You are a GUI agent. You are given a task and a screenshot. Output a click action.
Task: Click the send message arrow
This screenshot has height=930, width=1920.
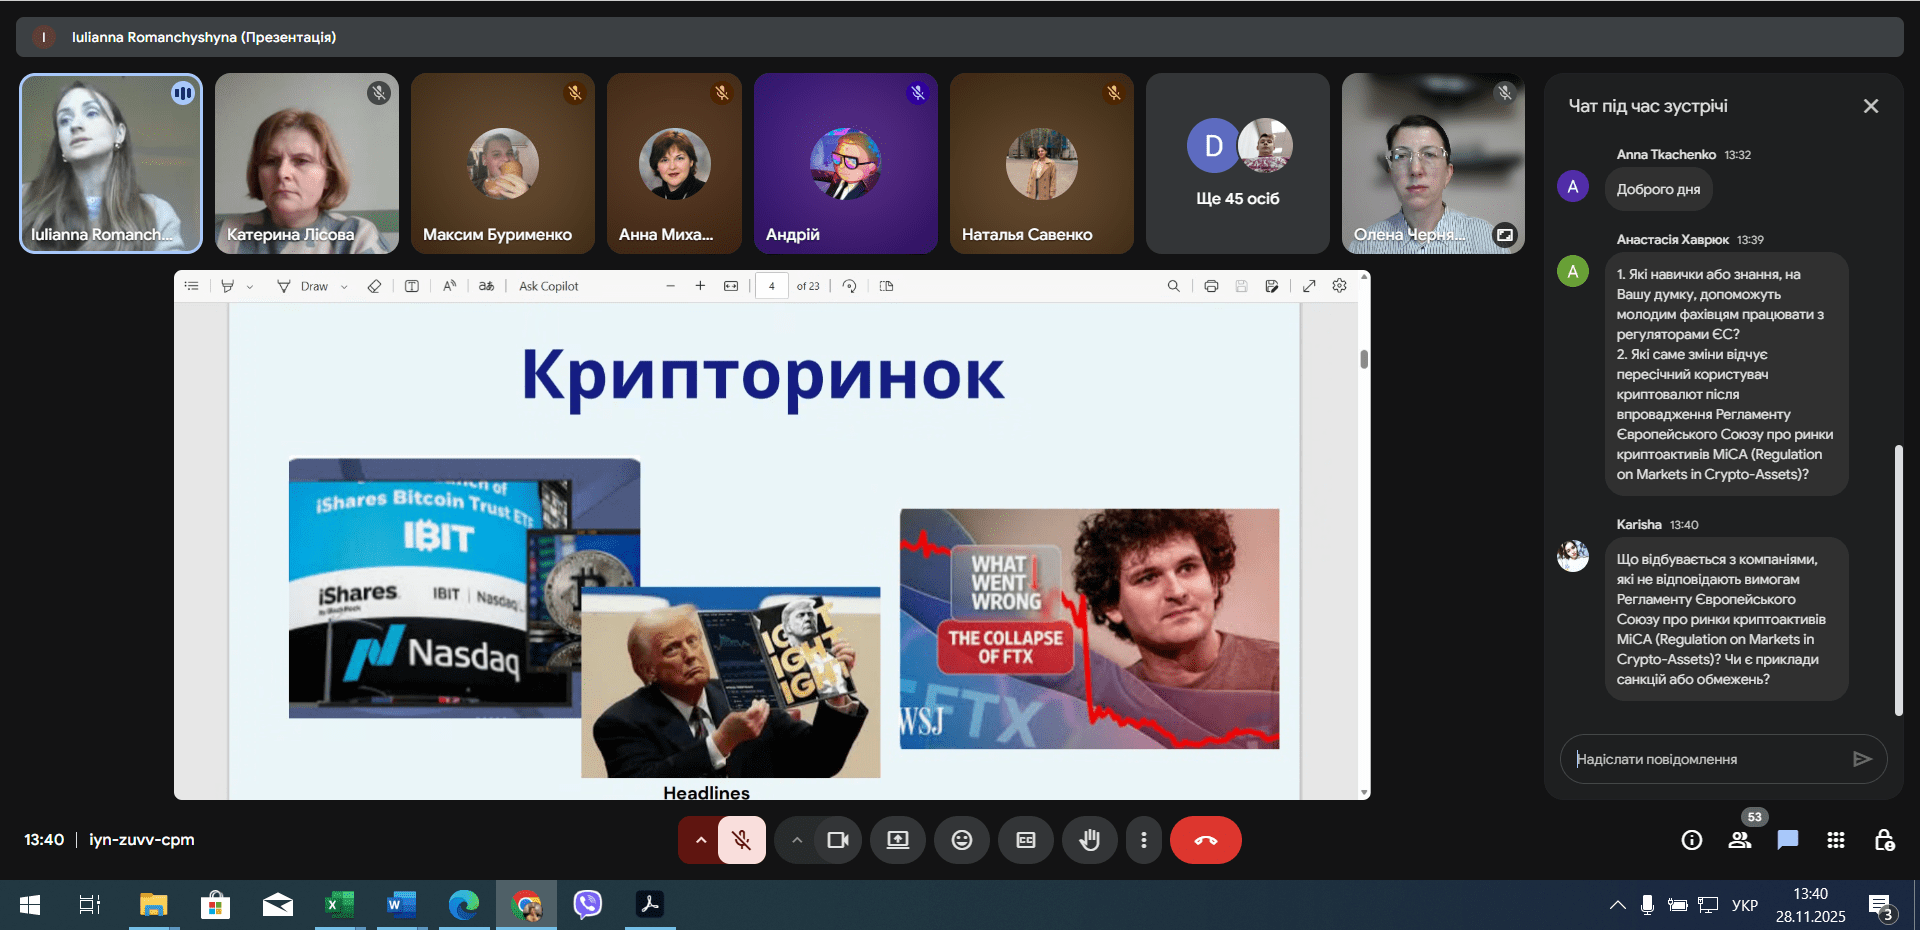pyautogui.click(x=1861, y=759)
